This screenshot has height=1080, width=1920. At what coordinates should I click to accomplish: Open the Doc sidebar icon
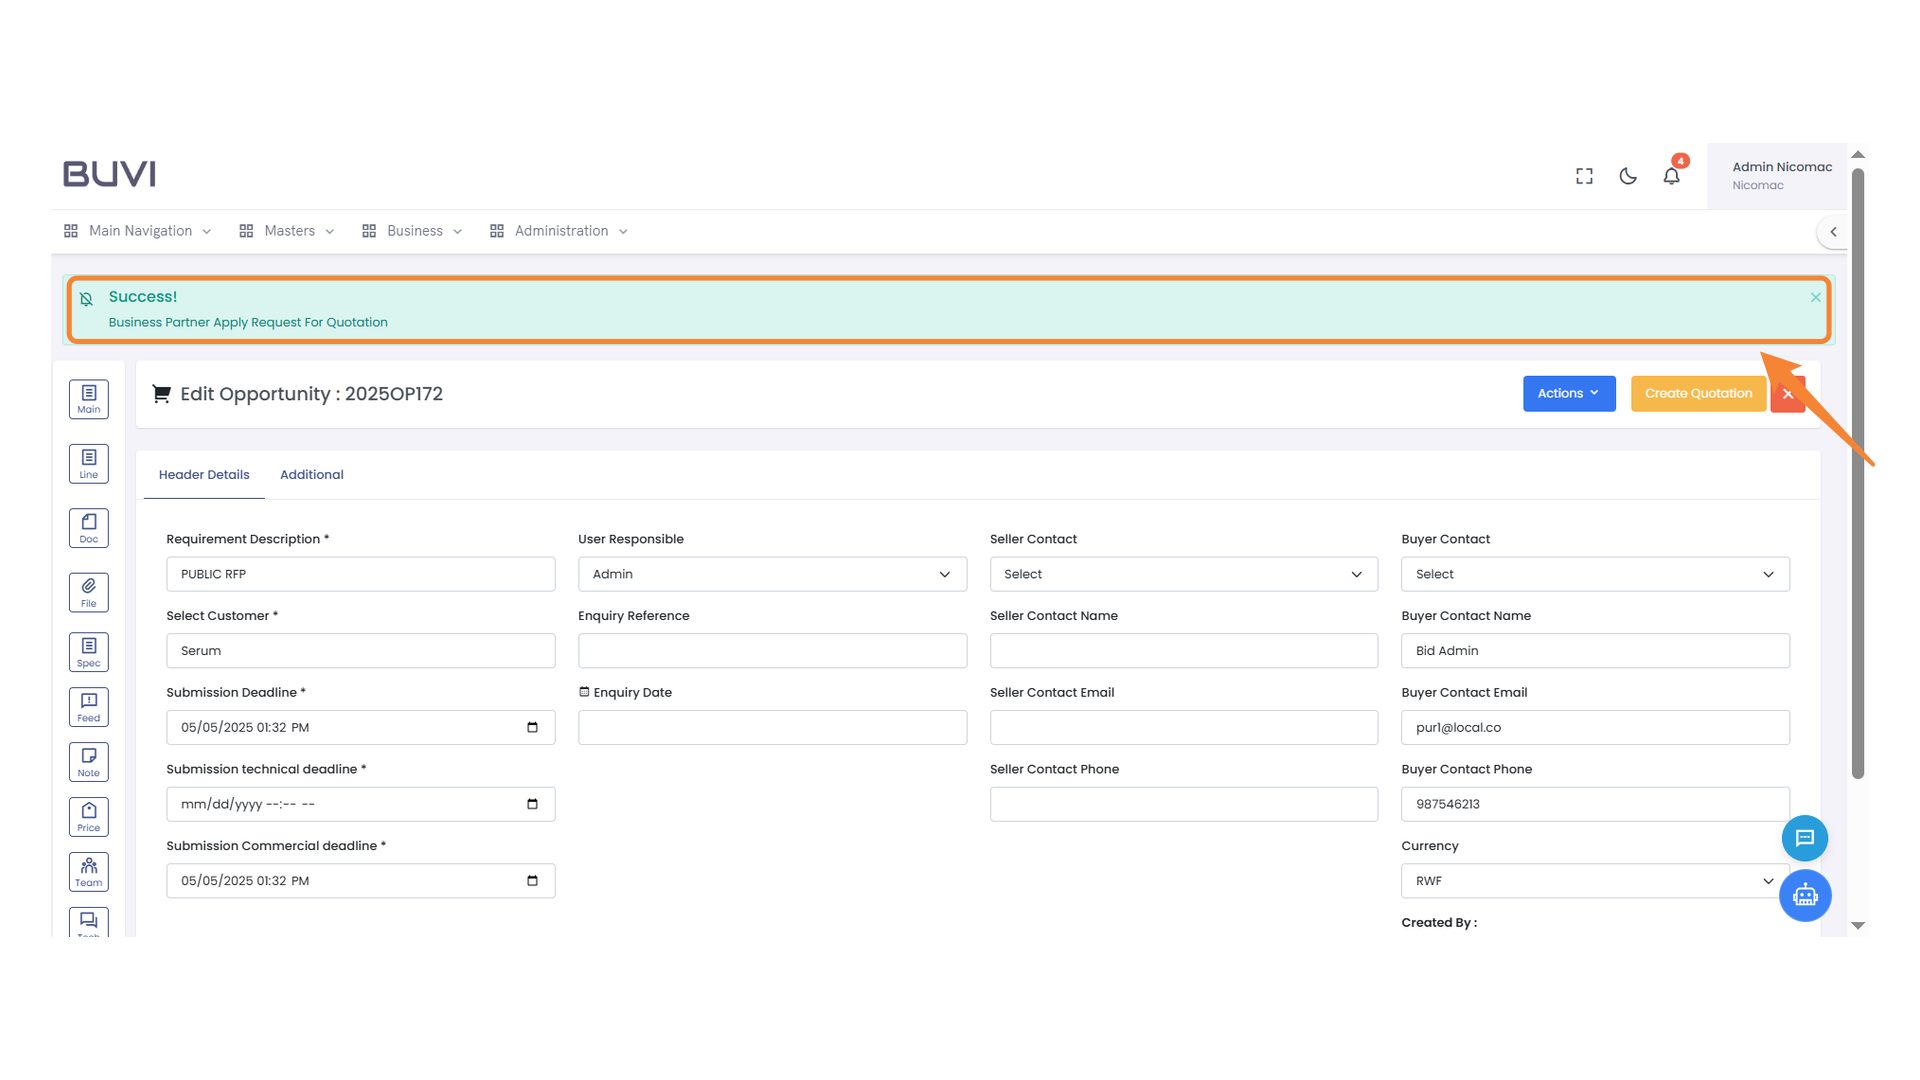(x=88, y=528)
